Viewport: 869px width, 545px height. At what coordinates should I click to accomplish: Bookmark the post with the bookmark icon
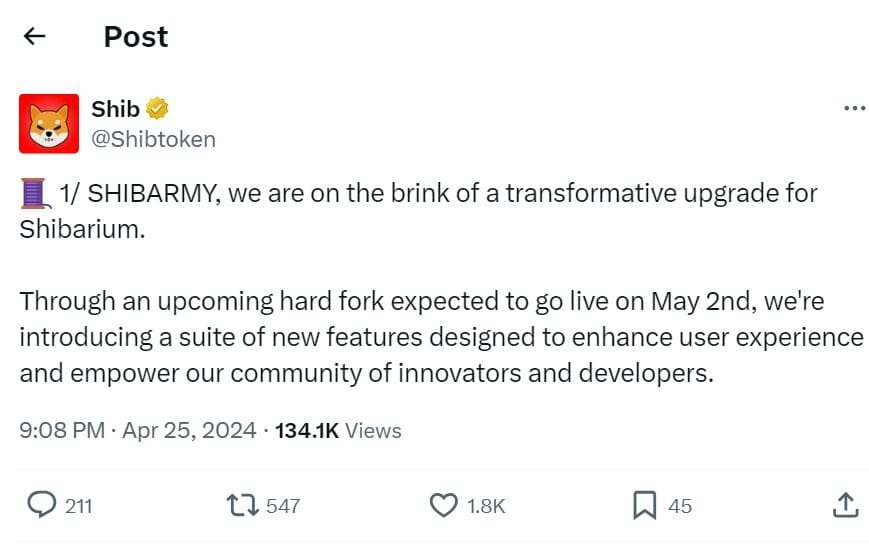pos(645,506)
